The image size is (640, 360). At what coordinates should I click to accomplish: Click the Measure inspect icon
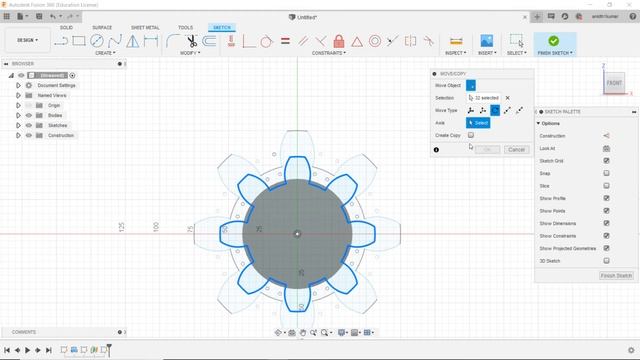coord(456,41)
